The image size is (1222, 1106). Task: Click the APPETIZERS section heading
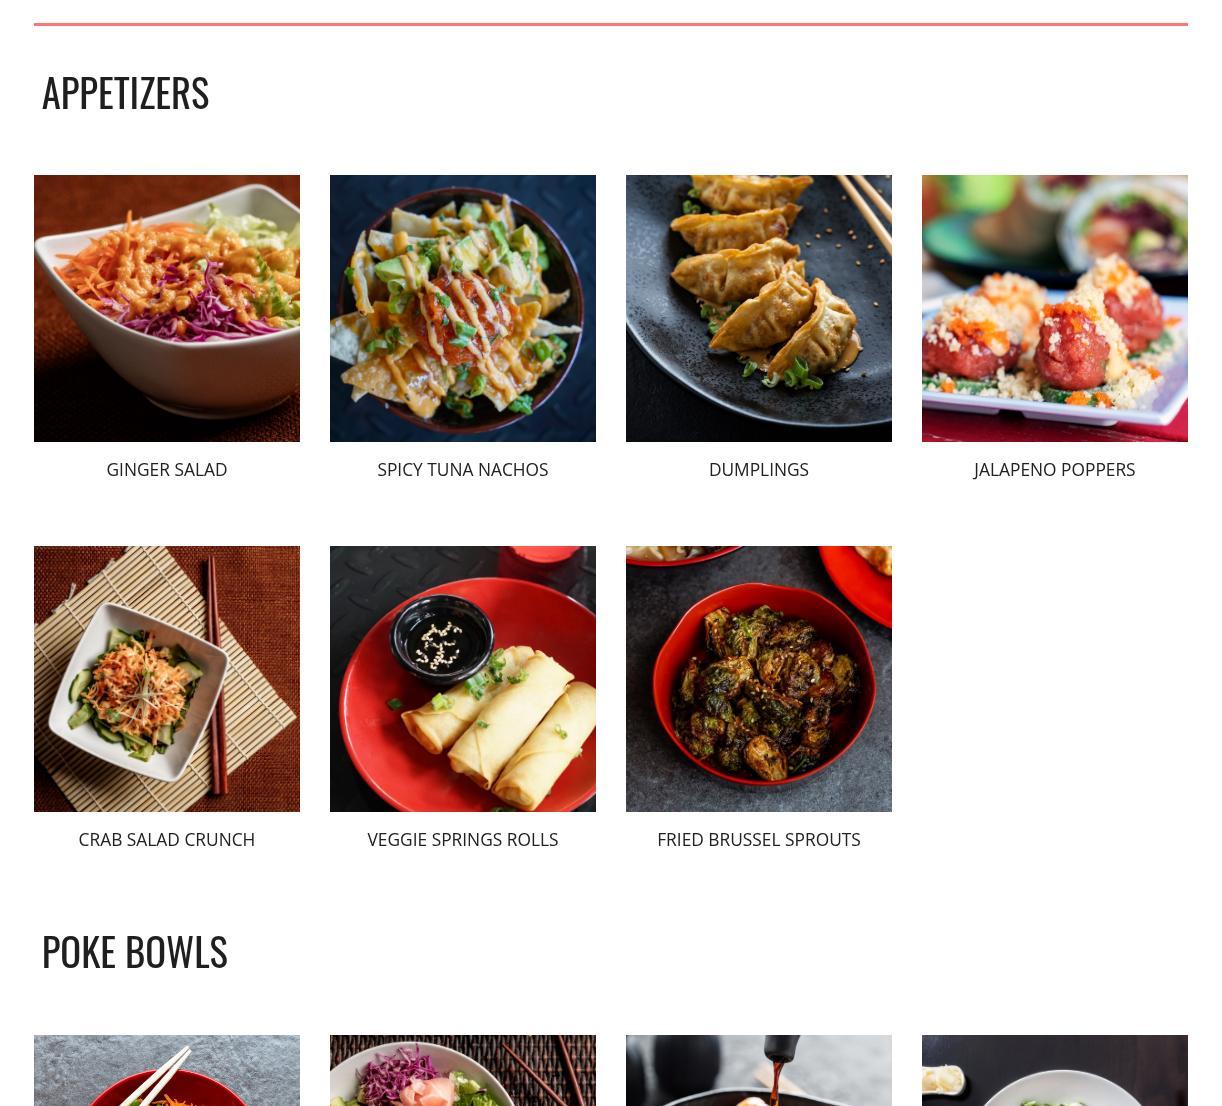pyautogui.click(x=125, y=92)
